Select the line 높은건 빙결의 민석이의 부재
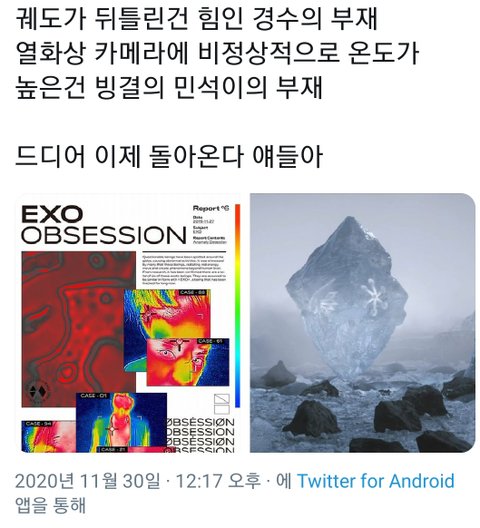480x528 pixels. (x=169, y=88)
